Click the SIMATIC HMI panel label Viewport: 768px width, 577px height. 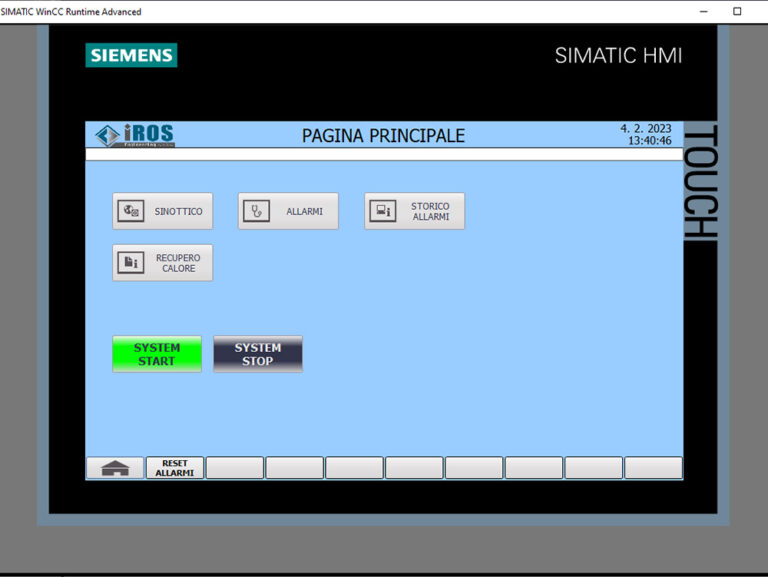[618, 56]
